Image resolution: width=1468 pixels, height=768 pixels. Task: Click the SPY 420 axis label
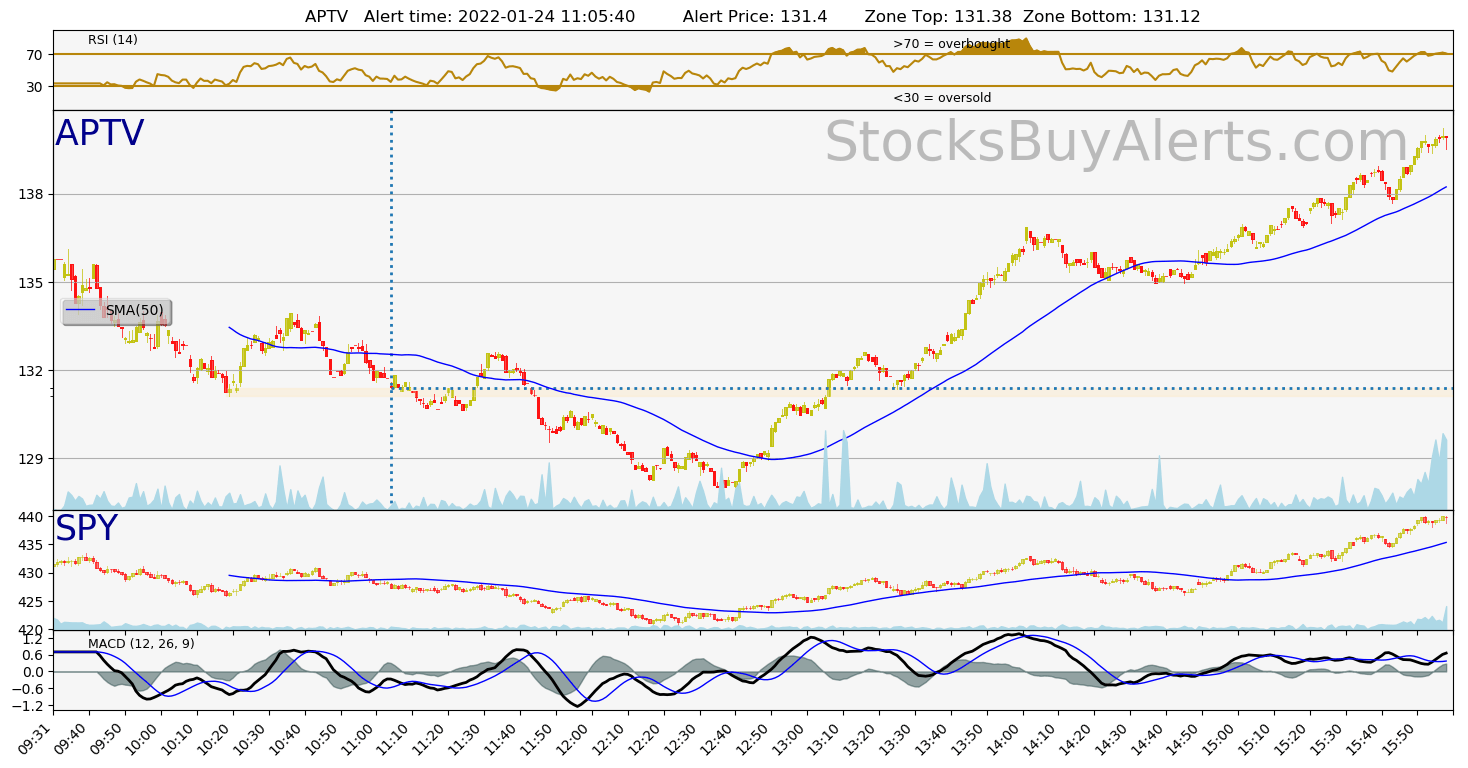pos(33,630)
